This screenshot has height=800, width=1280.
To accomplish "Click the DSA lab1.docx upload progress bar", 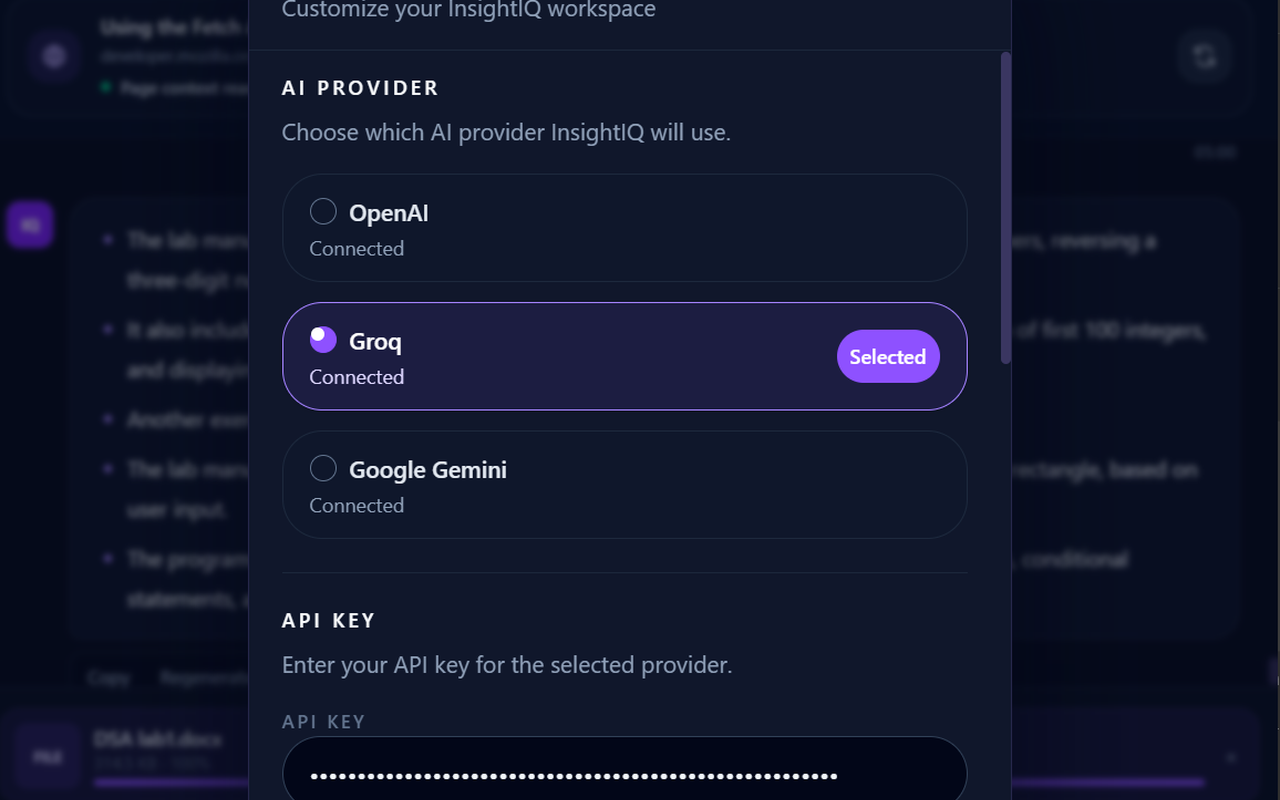I will [650, 783].
